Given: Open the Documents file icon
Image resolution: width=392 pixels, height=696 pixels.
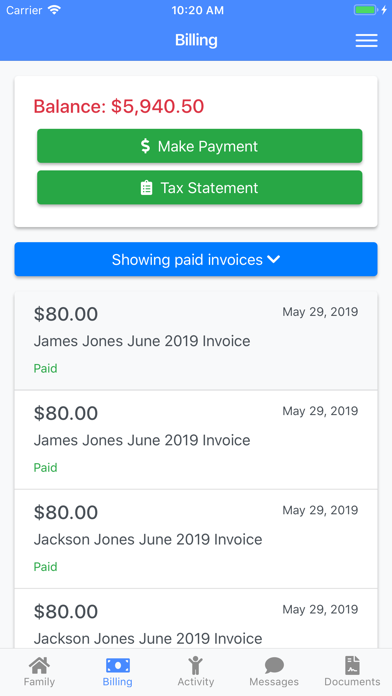Looking at the screenshot, I should coord(352,666).
